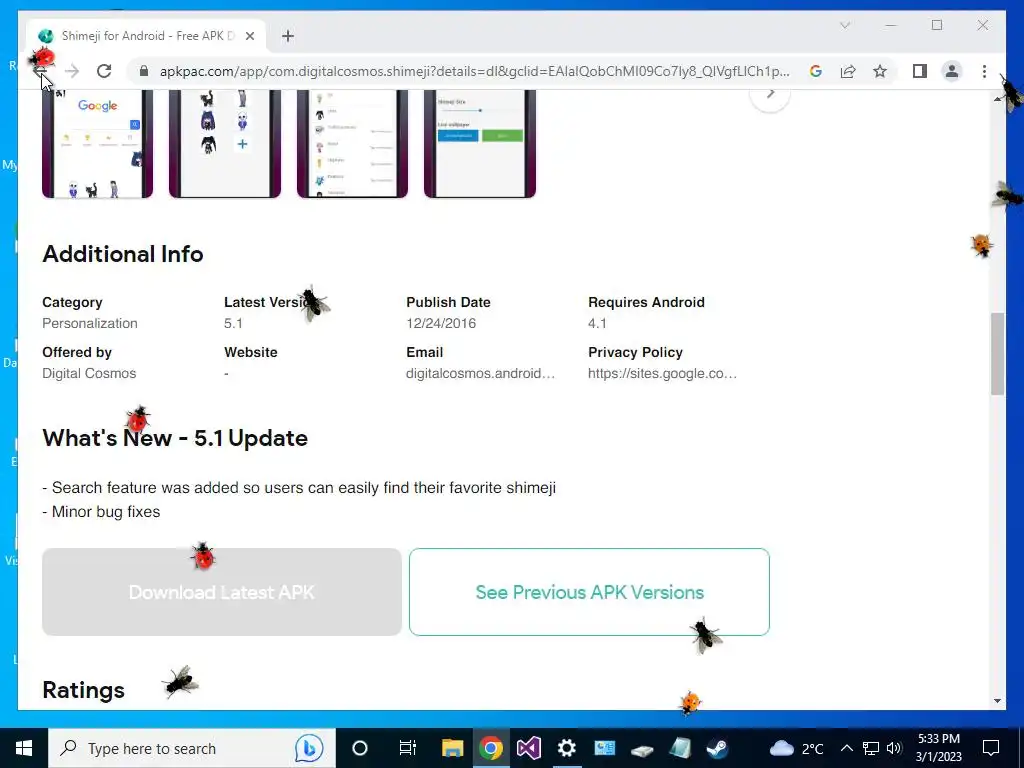Click the Latest Version 5.1 value

pyautogui.click(x=233, y=323)
